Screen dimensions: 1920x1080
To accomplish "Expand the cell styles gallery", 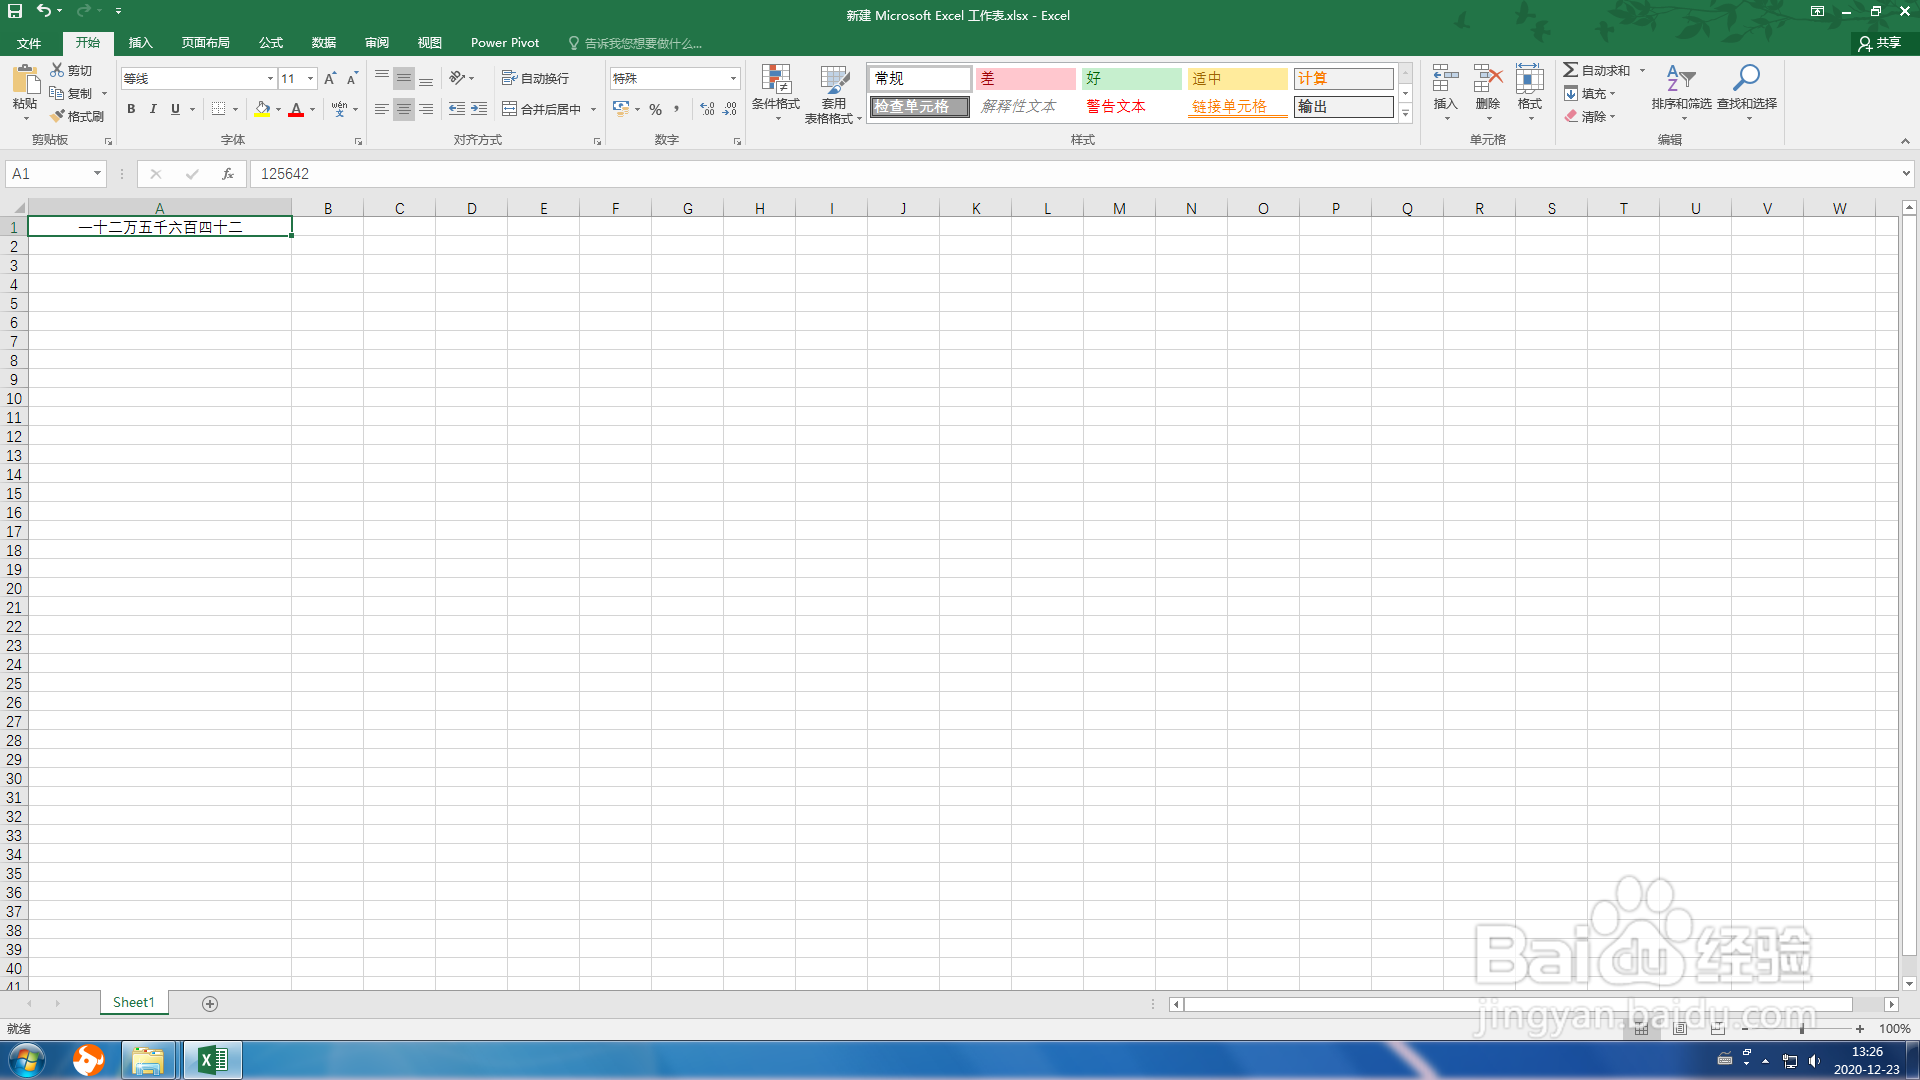I will 1405,113.
